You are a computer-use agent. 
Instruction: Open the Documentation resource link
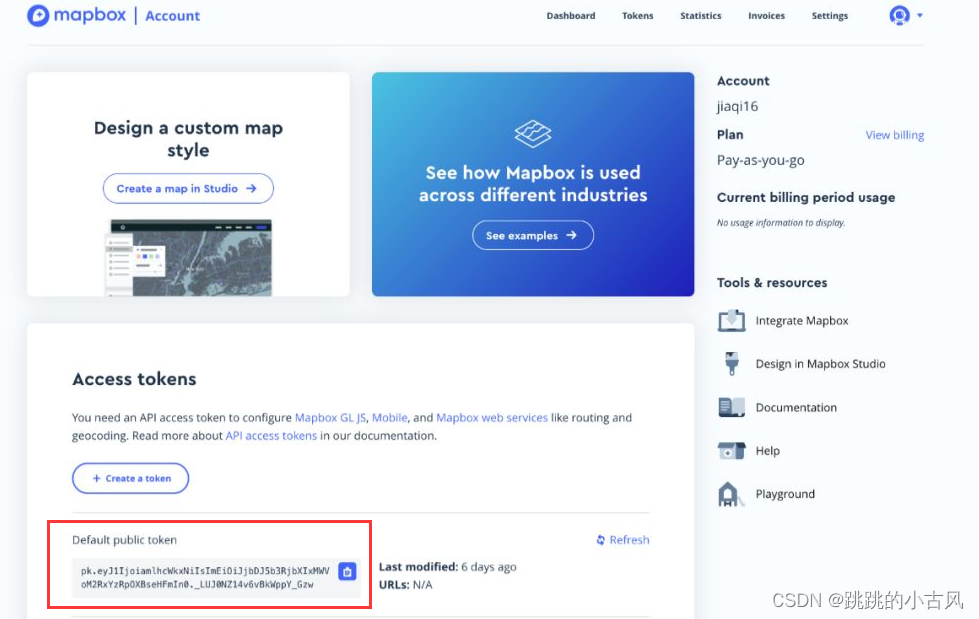796,407
